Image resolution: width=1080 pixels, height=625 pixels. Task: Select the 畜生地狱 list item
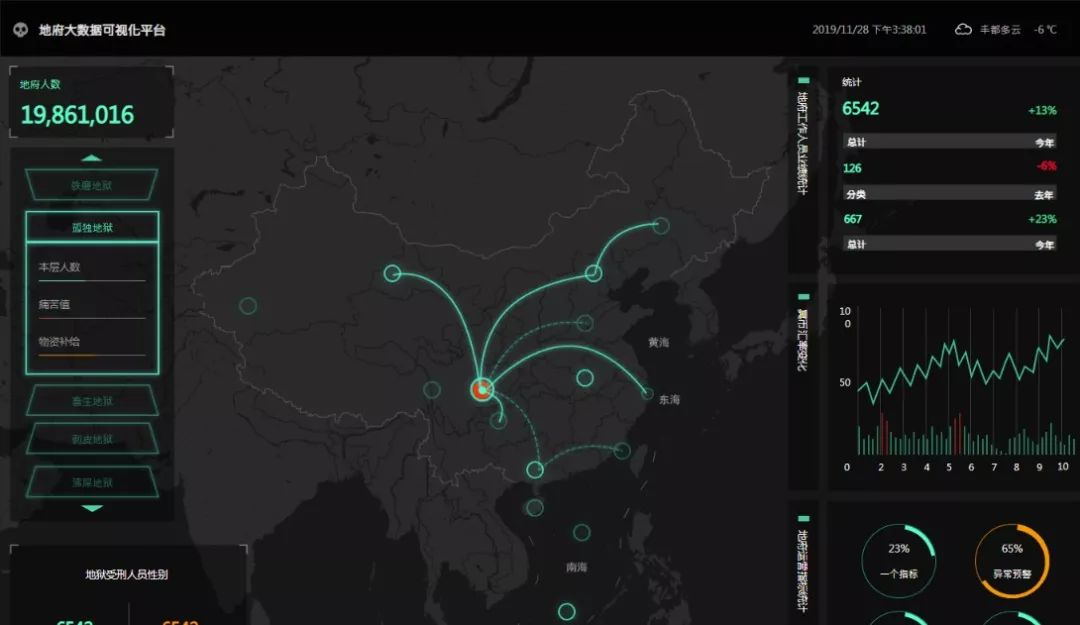click(92, 401)
